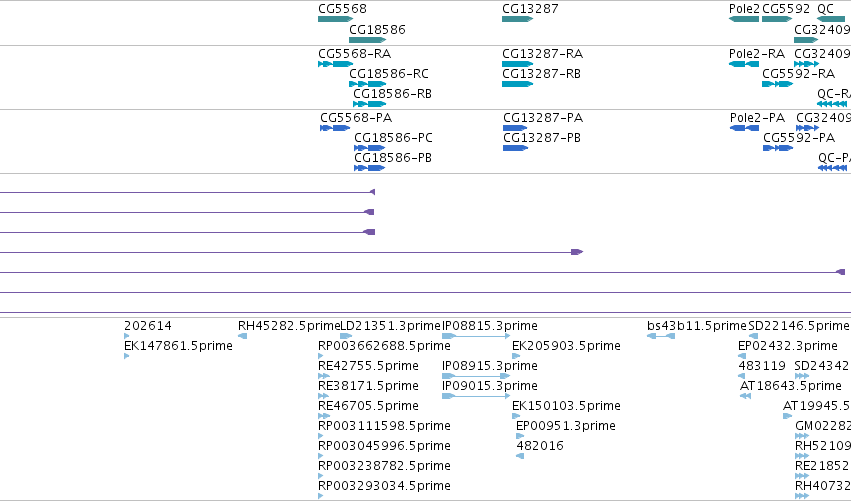Click the 482016 feature label
Screen dimensions: 851x501
click(540, 446)
